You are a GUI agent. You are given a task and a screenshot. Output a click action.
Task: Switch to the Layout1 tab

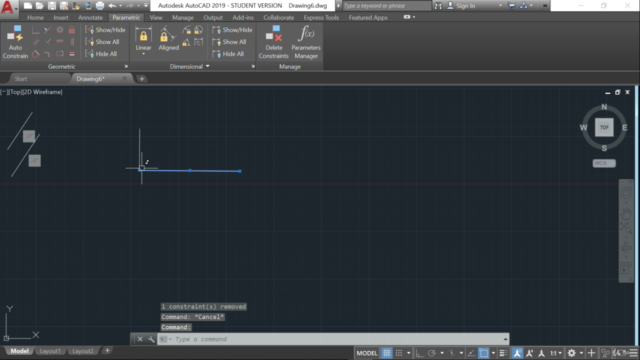50,351
